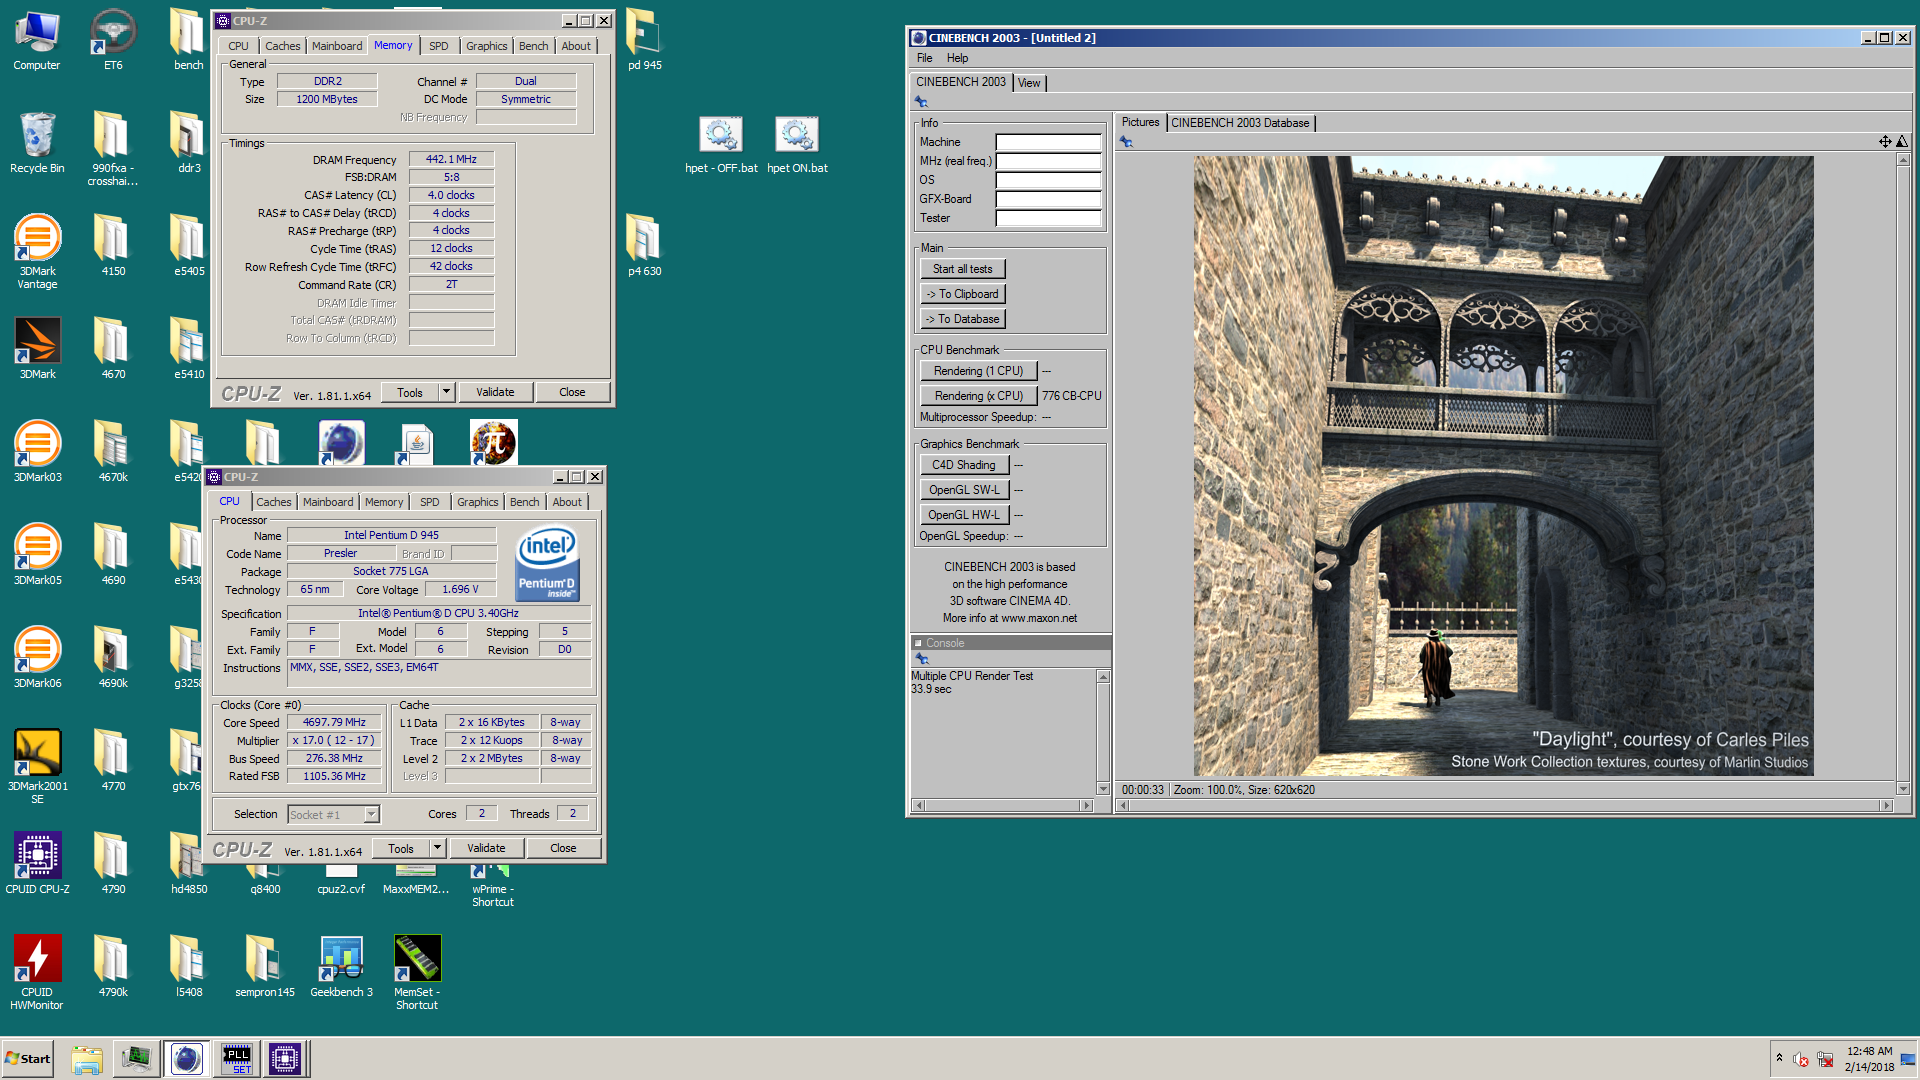Image resolution: width=1920 pixels, height=1080 pixels.
Task: Open CPUID HWMonitor shortcut
Action: [x=37, y=973]
